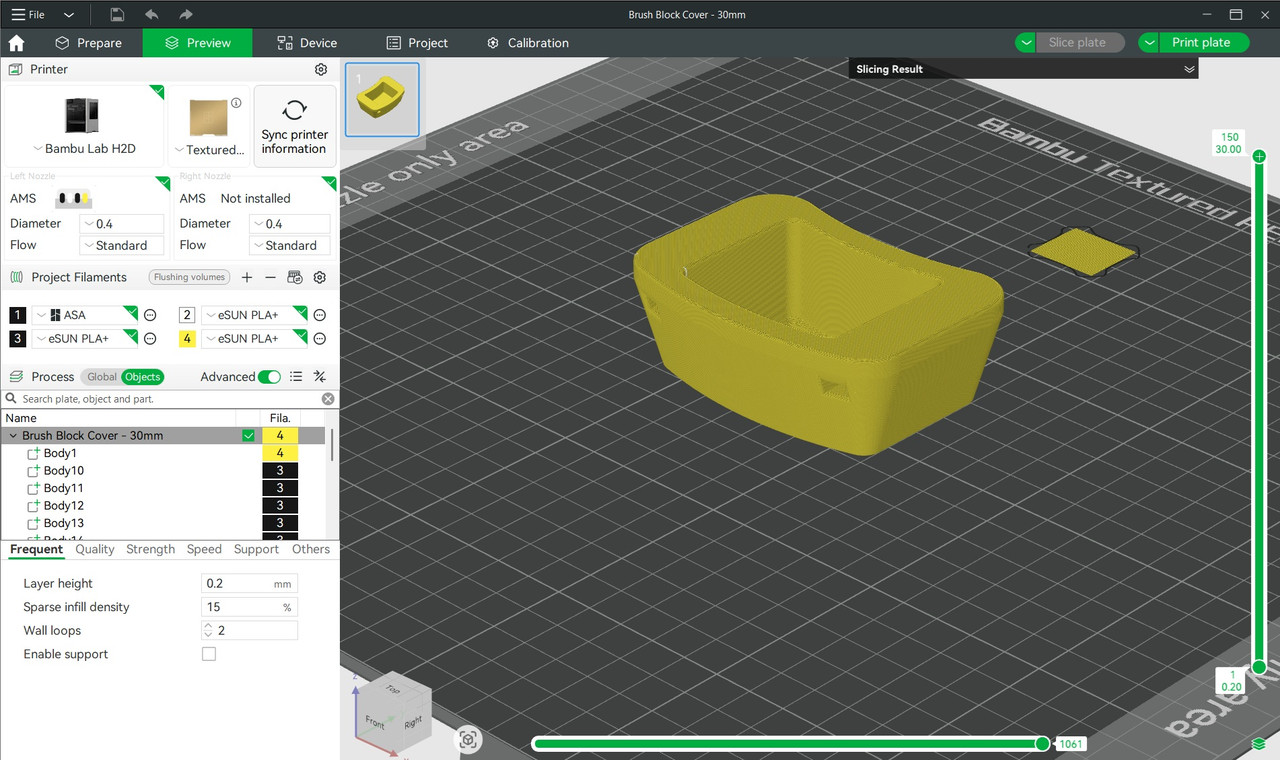Remove a project filament with minus icon
The height and width of the screenshot is (760, 1280).
(x=270, y=277)
